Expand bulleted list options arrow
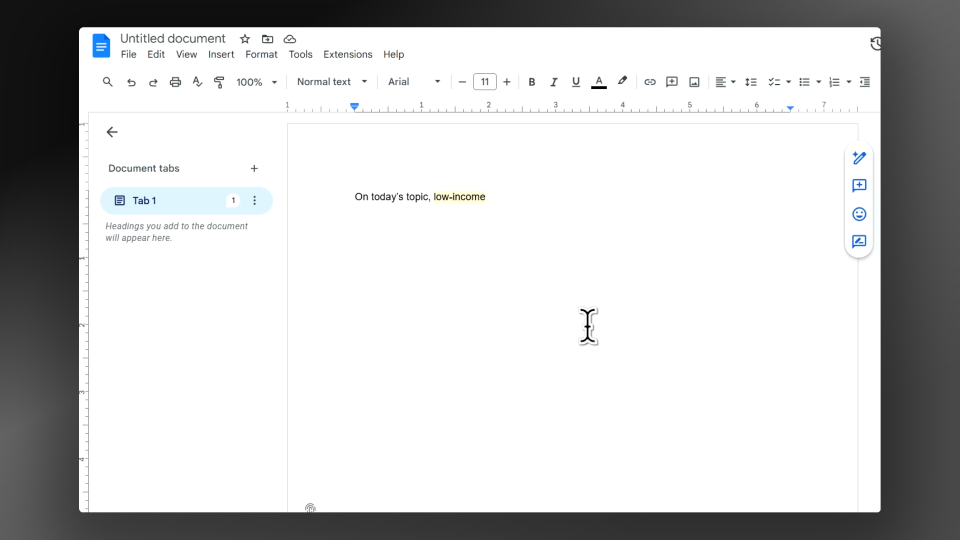The height and width of the screenshot is (540, 960). (x=819, y=82)
